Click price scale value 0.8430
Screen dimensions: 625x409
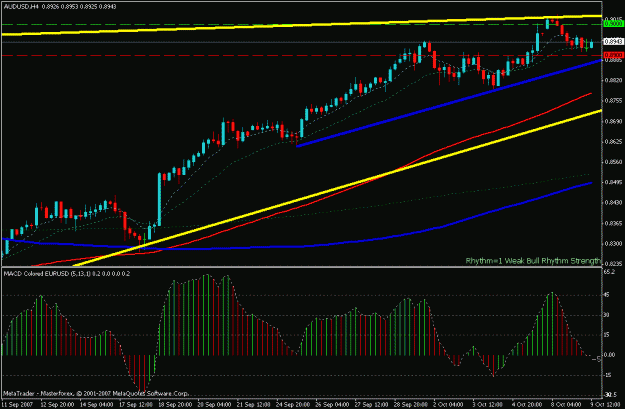[614, 203]
